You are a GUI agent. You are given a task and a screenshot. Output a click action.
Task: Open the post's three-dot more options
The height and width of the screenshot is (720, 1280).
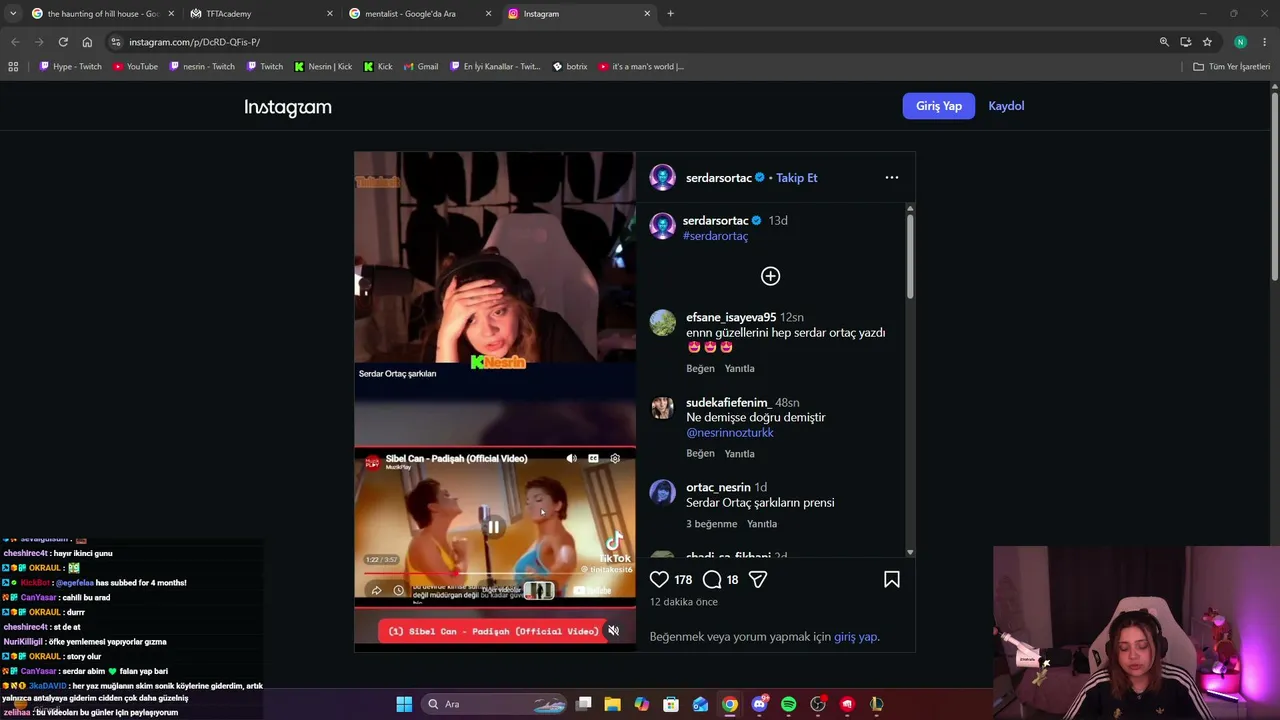892,178
